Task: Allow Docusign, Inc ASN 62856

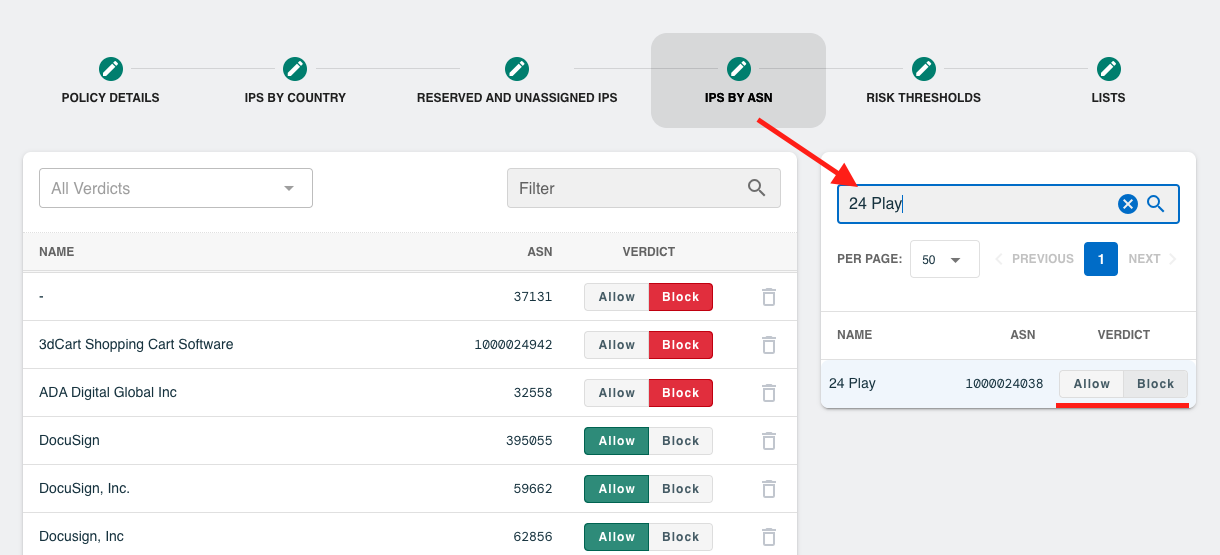Action: click(x=617, y=537)
